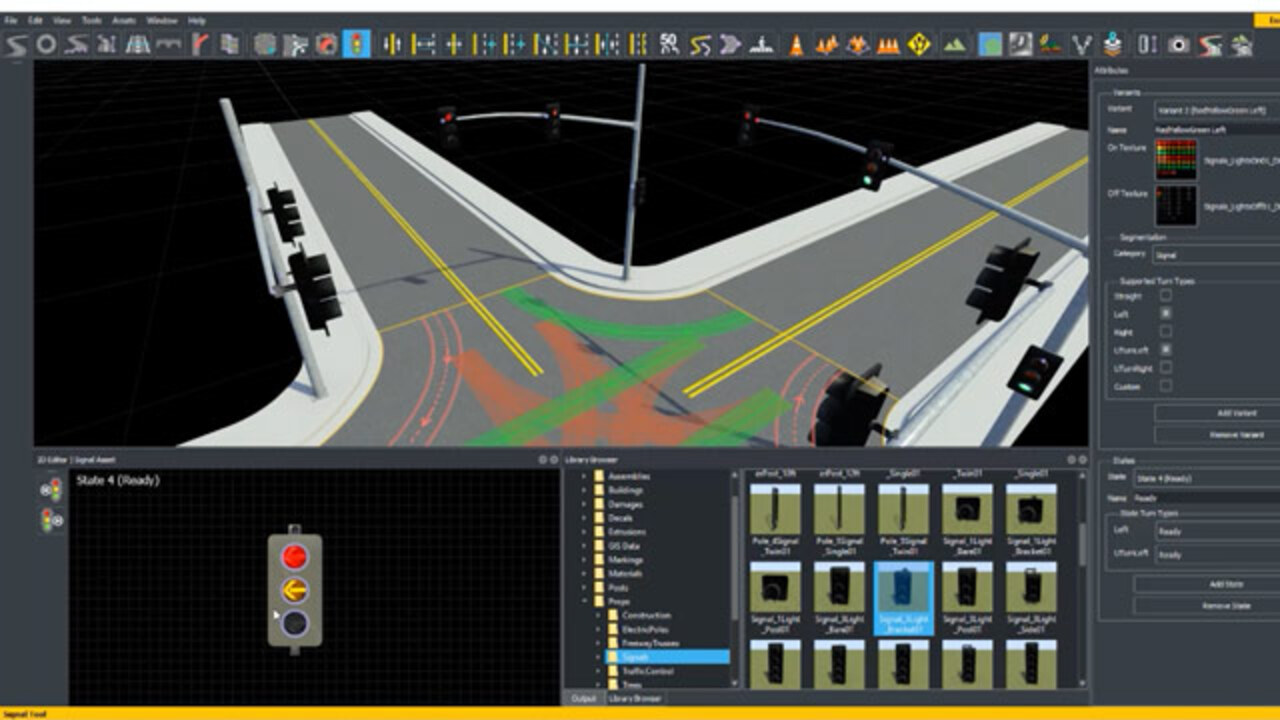Click the On Texture swatch thumbnail
1280x720 pixels.
pos(1176,159)
